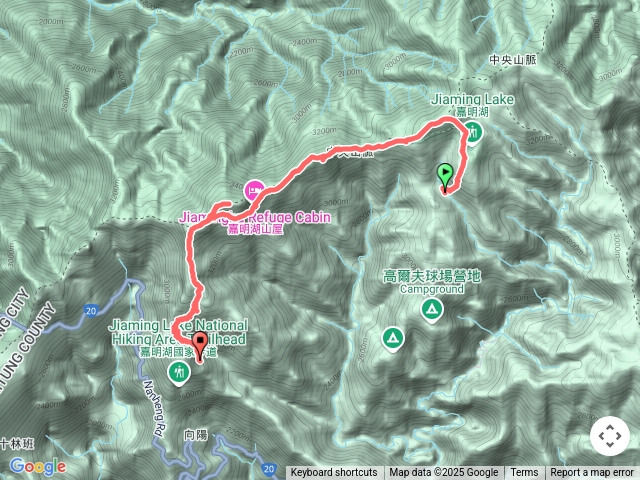
Task: Click the red end point marker
Action: click(x=200, y=347)
